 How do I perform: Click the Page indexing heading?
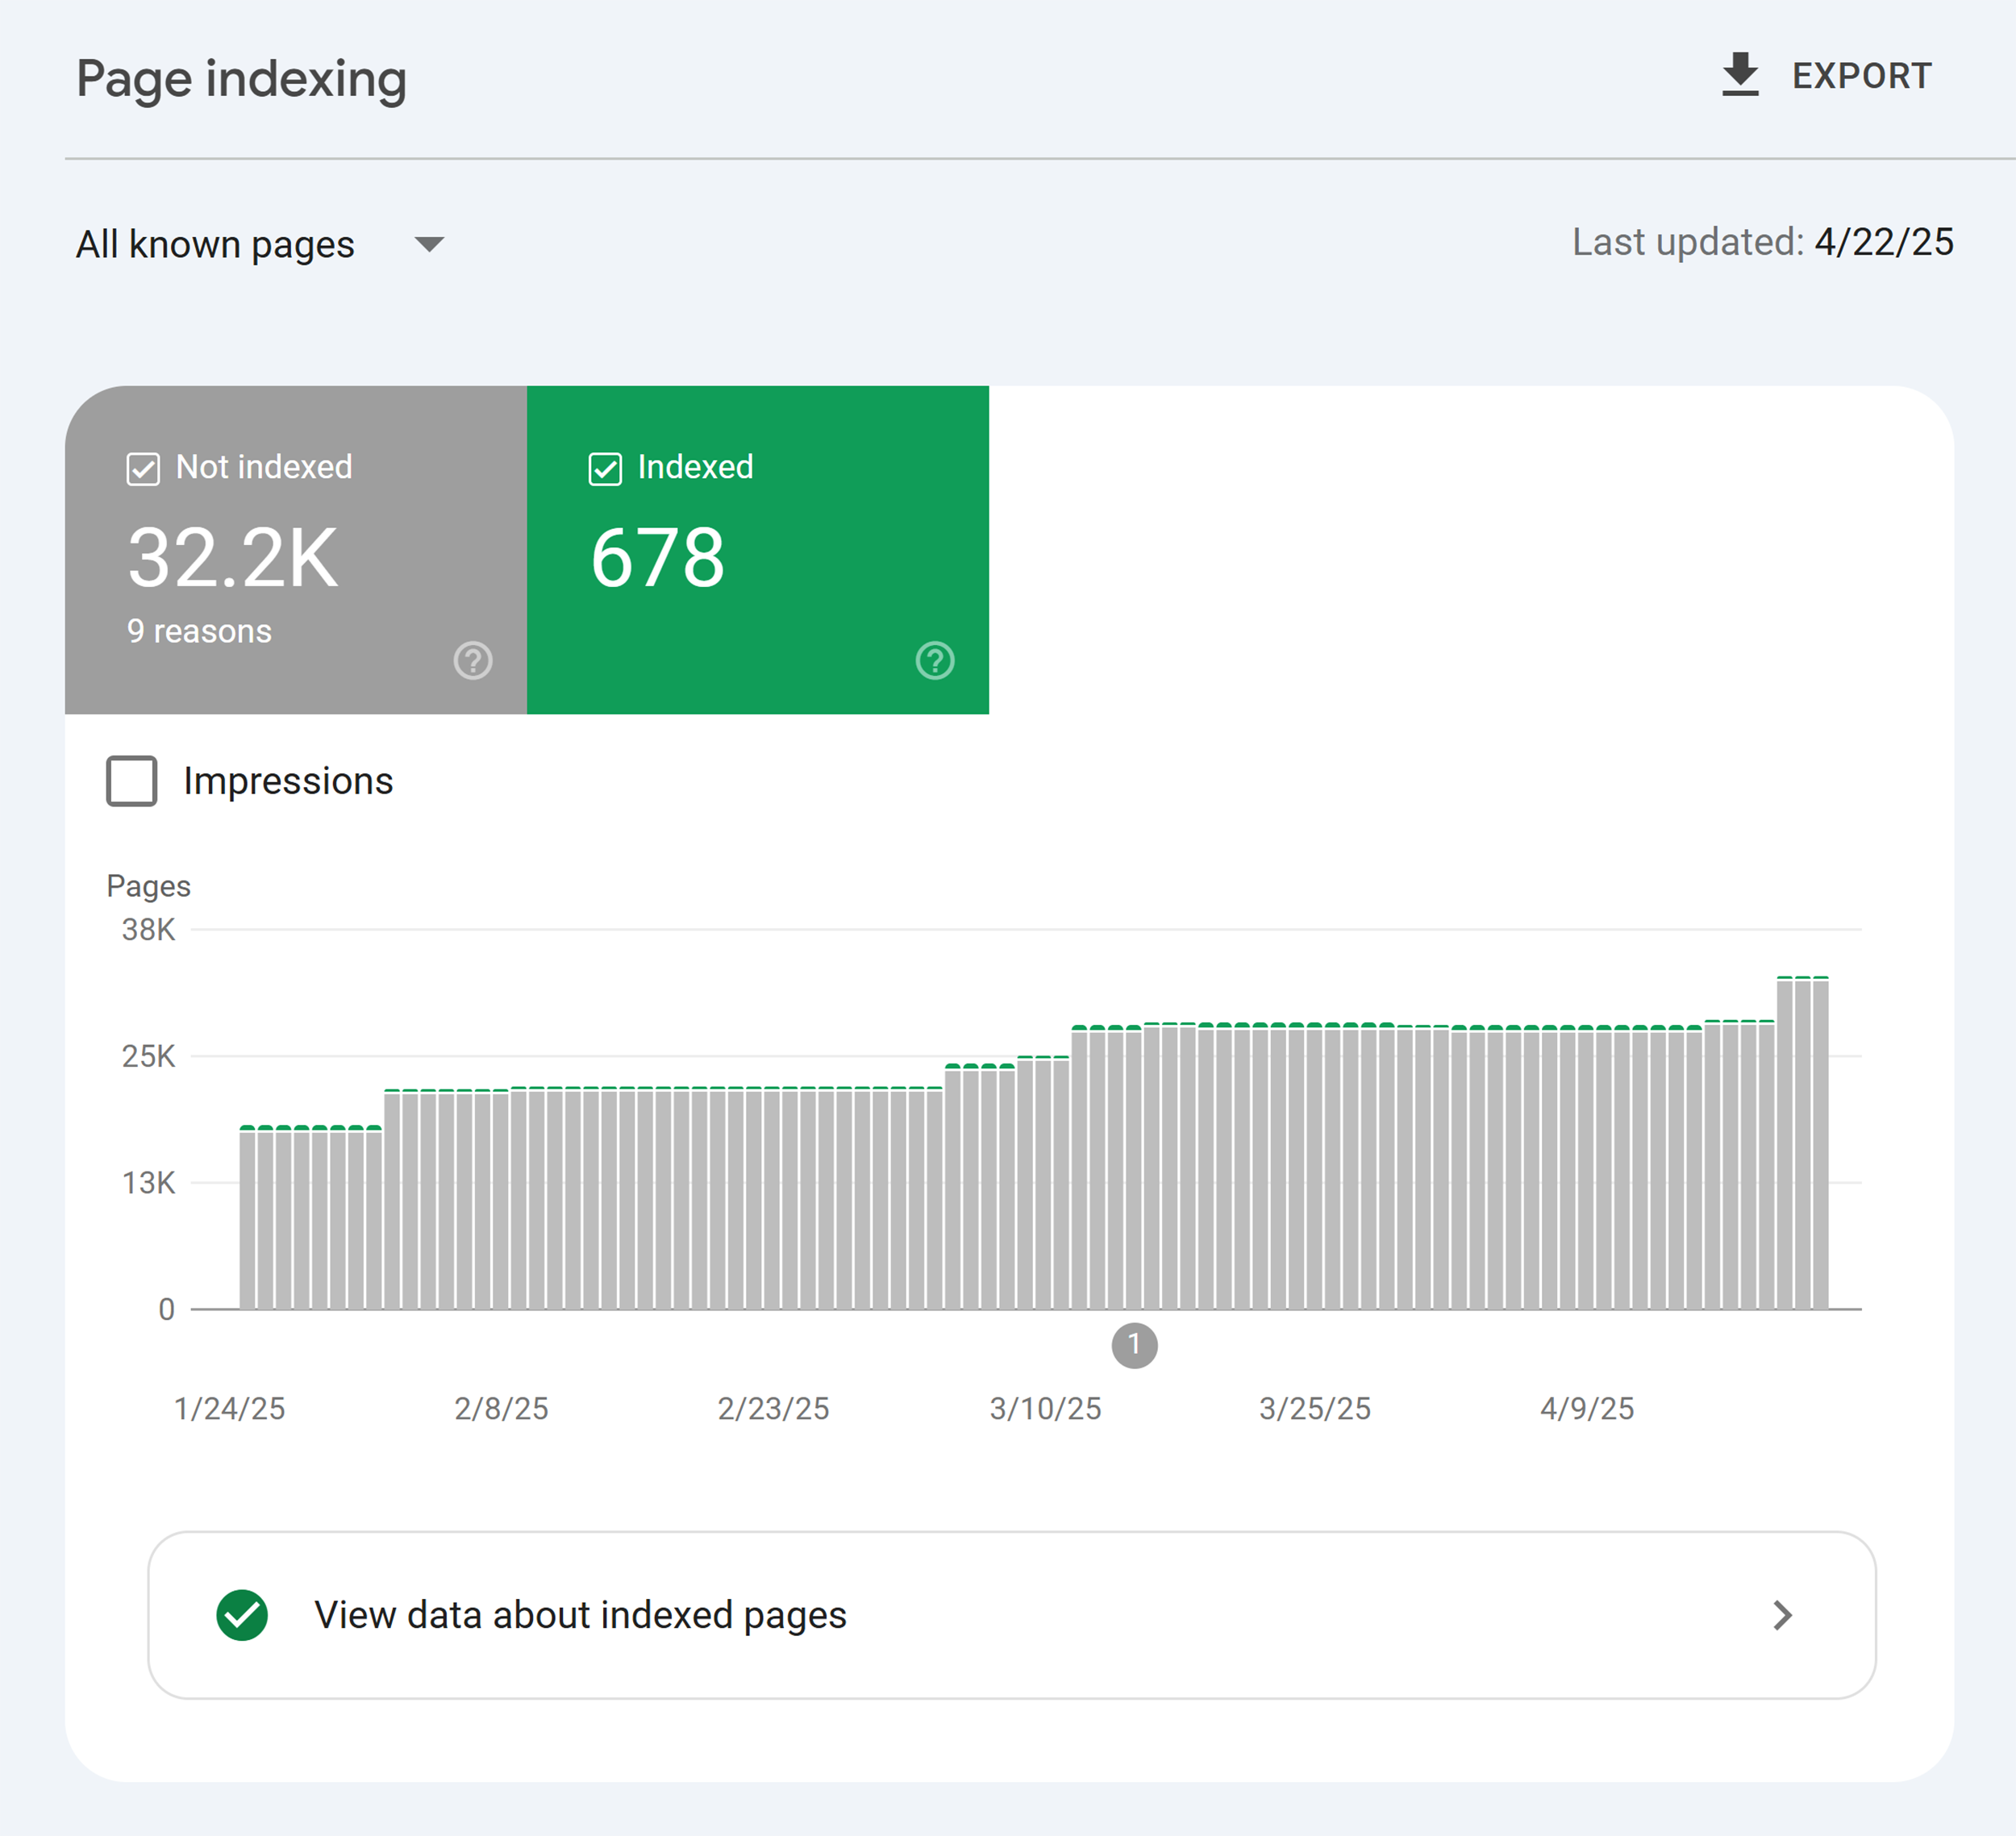[241, 80]
